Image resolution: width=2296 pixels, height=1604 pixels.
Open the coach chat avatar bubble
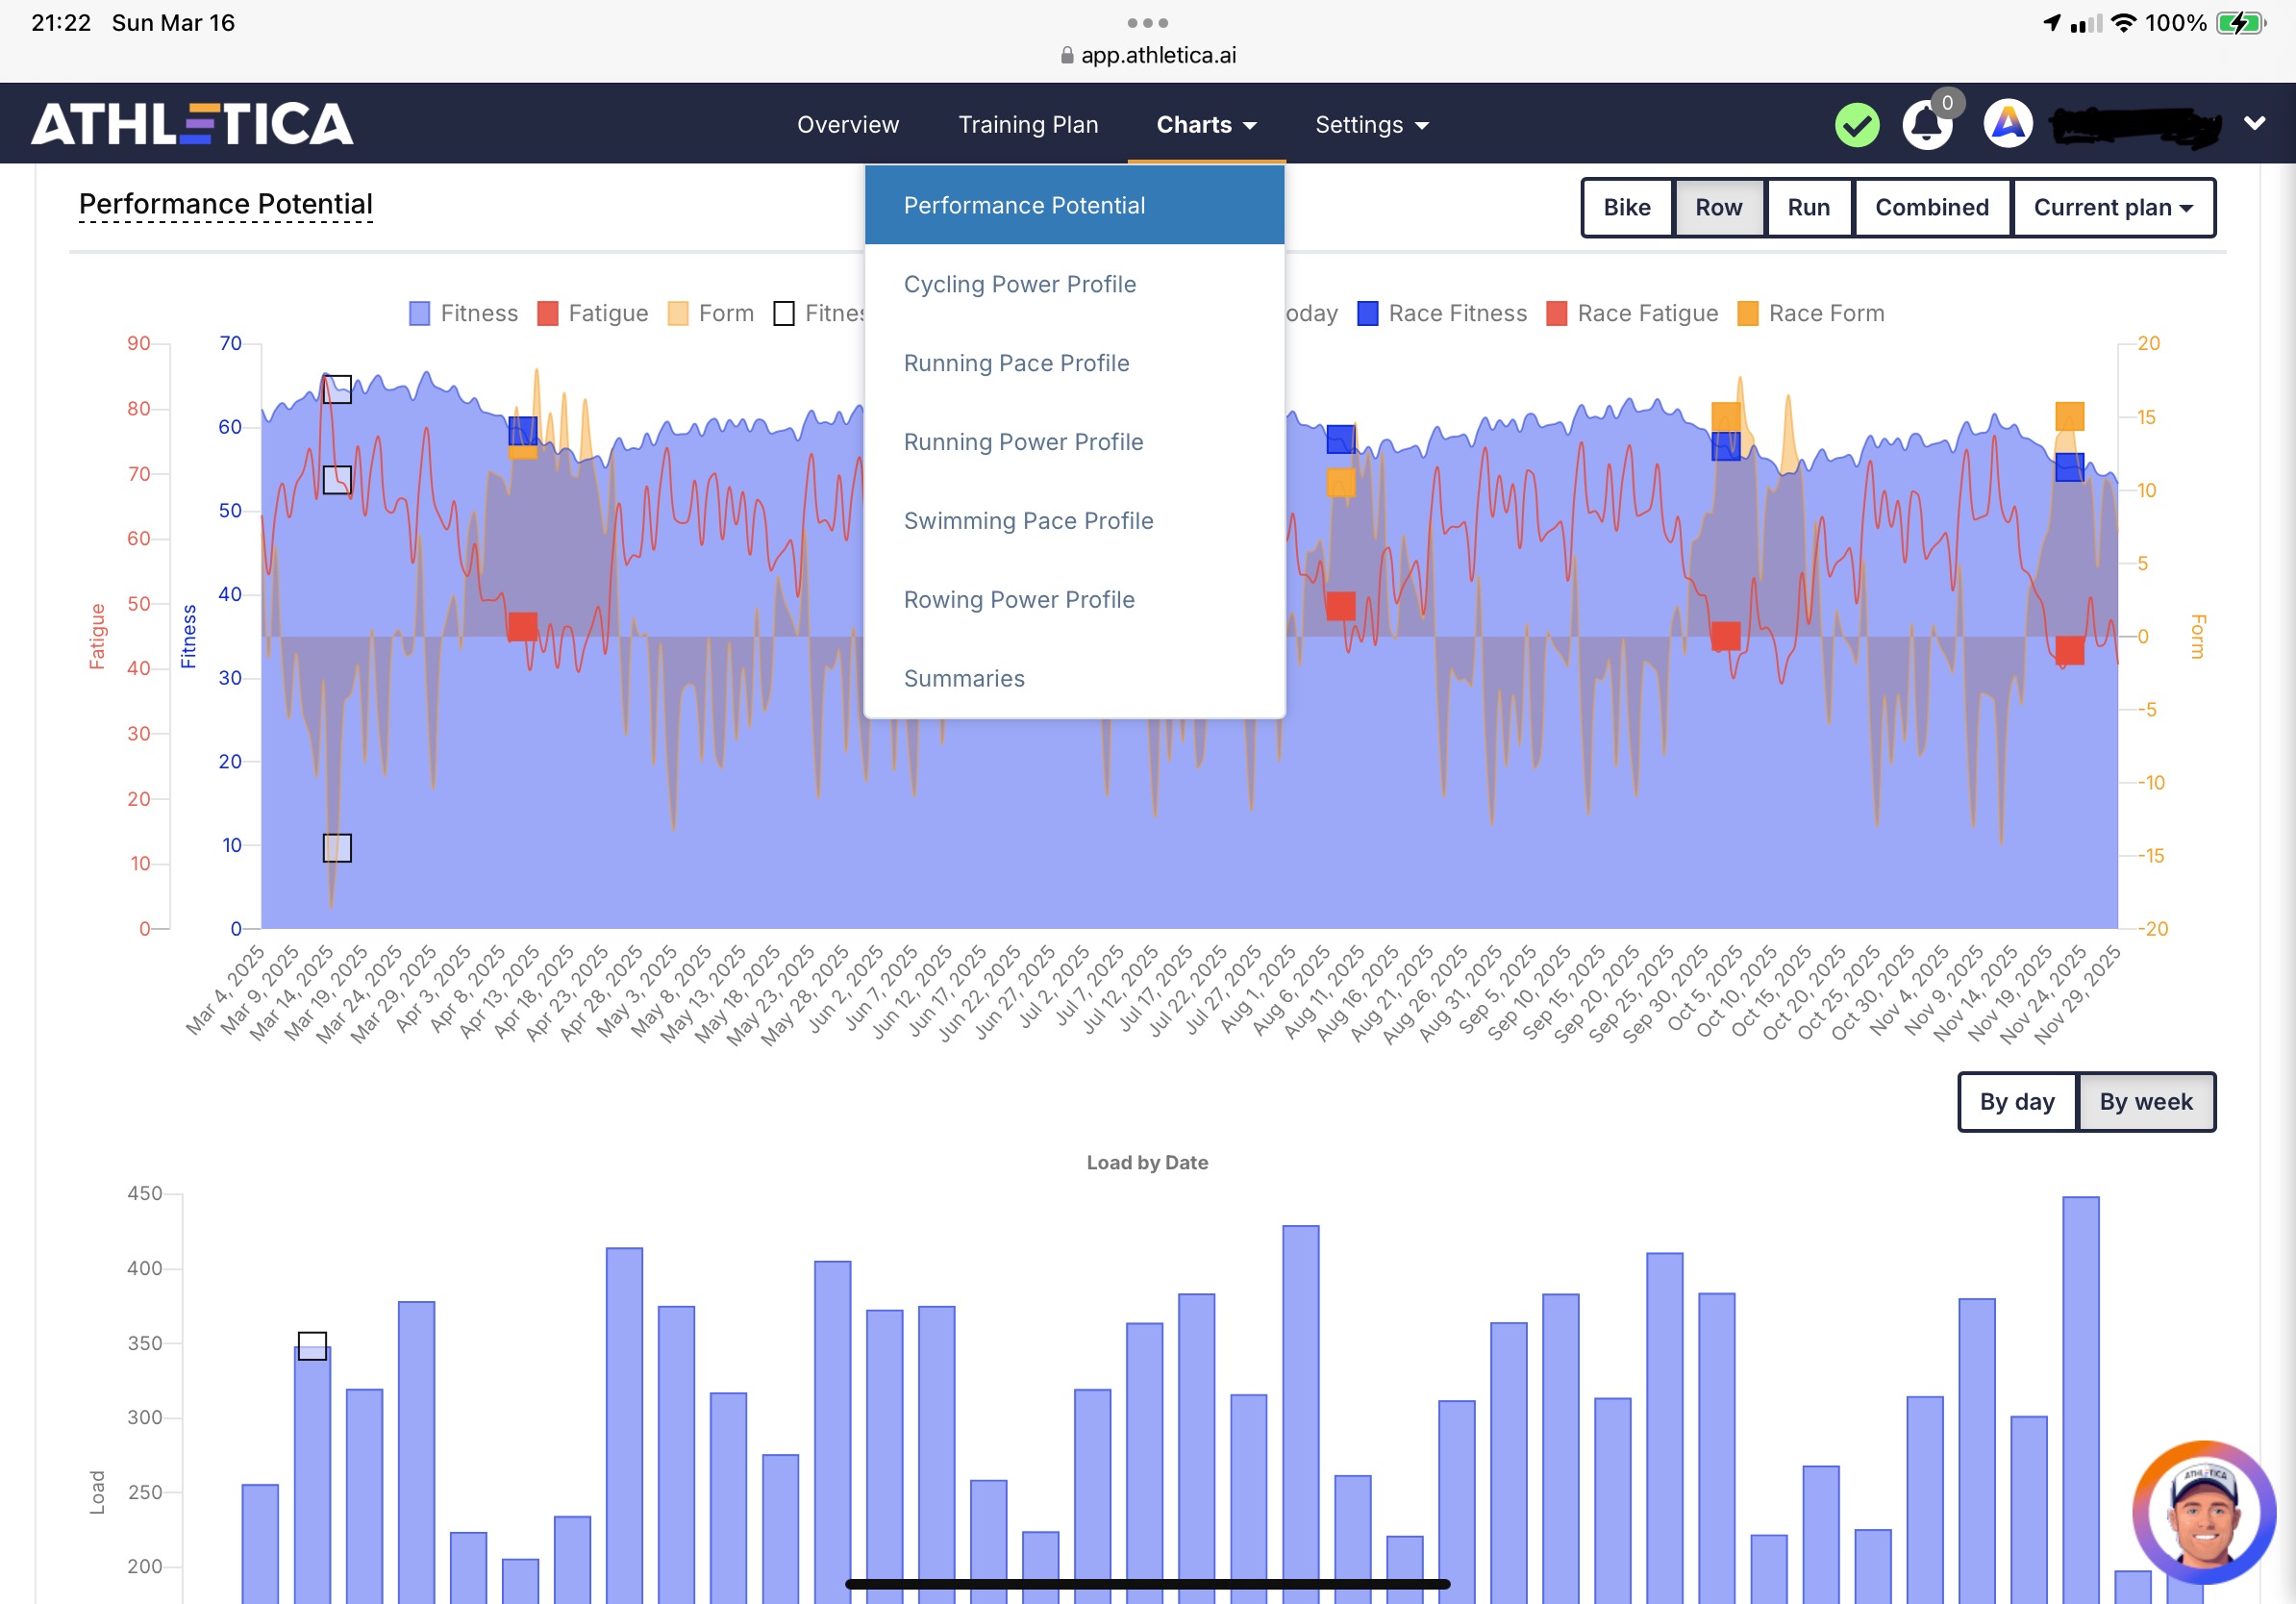click(x=2204, y=1512)
